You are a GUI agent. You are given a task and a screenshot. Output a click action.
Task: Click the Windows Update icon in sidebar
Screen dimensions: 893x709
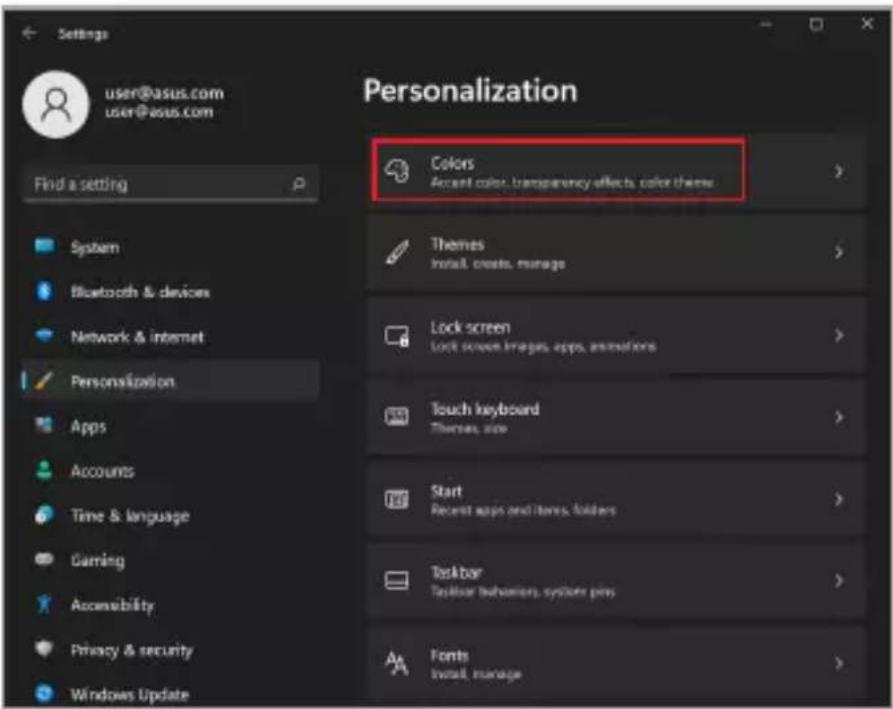[x=44, y=693]
